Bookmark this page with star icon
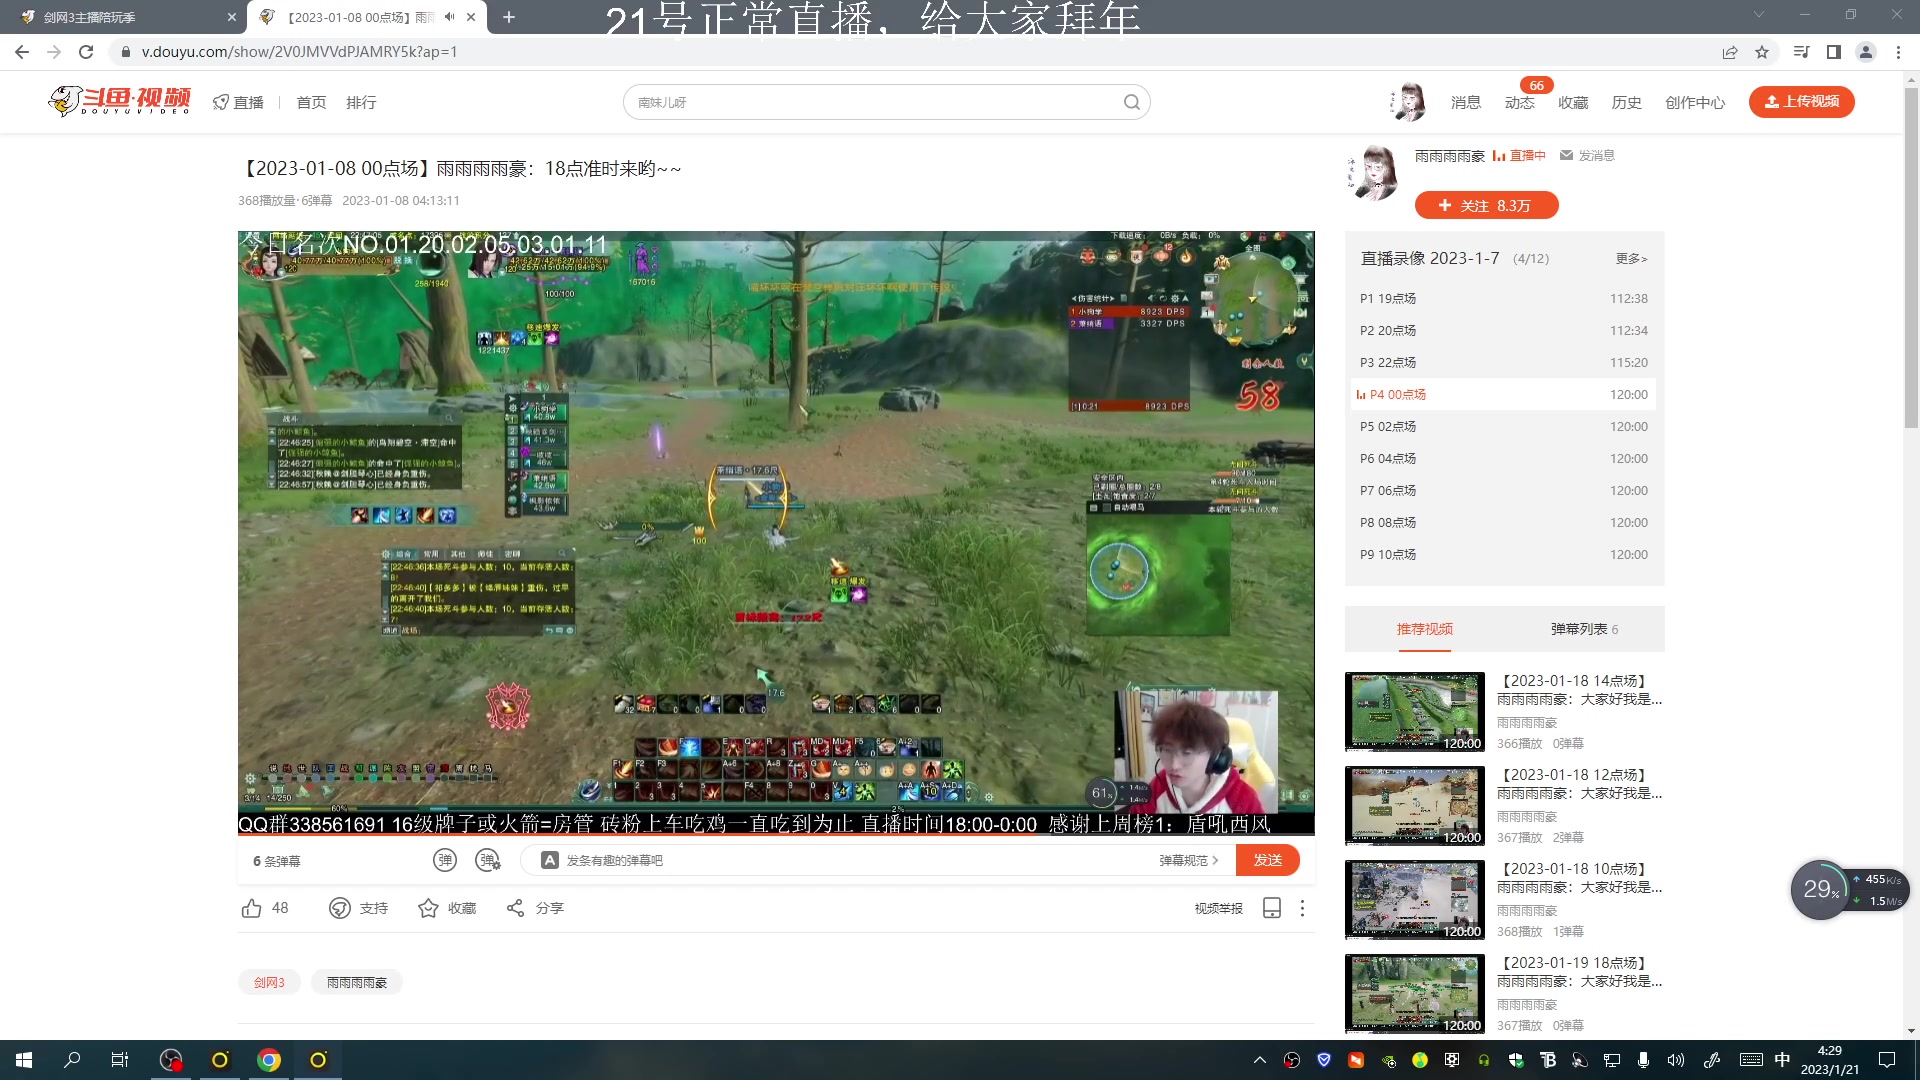This screenshot has width=1920, height=1080. coord(1762,52)
